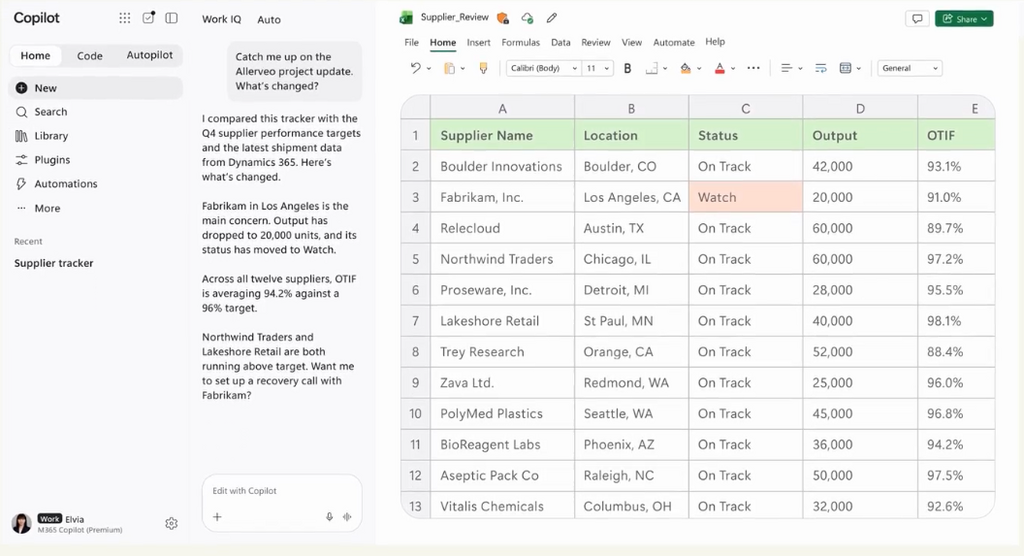The width and height of the screenshot is (1024, 556).
Task: Click the plus attach icon in Copilot input
Action: 217,517
